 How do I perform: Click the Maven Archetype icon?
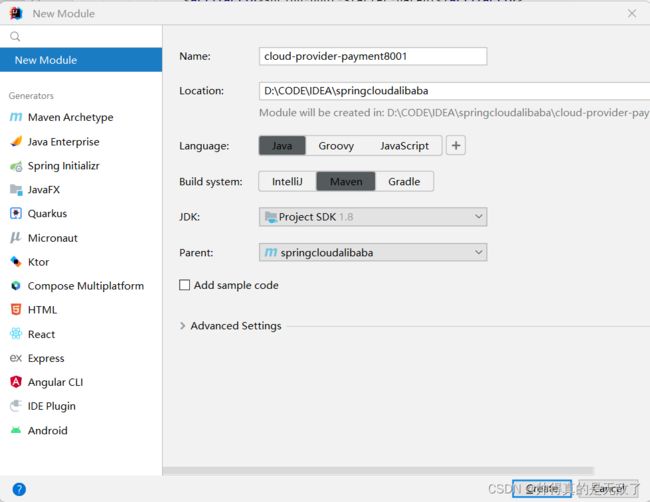click(x=16, y=117)
